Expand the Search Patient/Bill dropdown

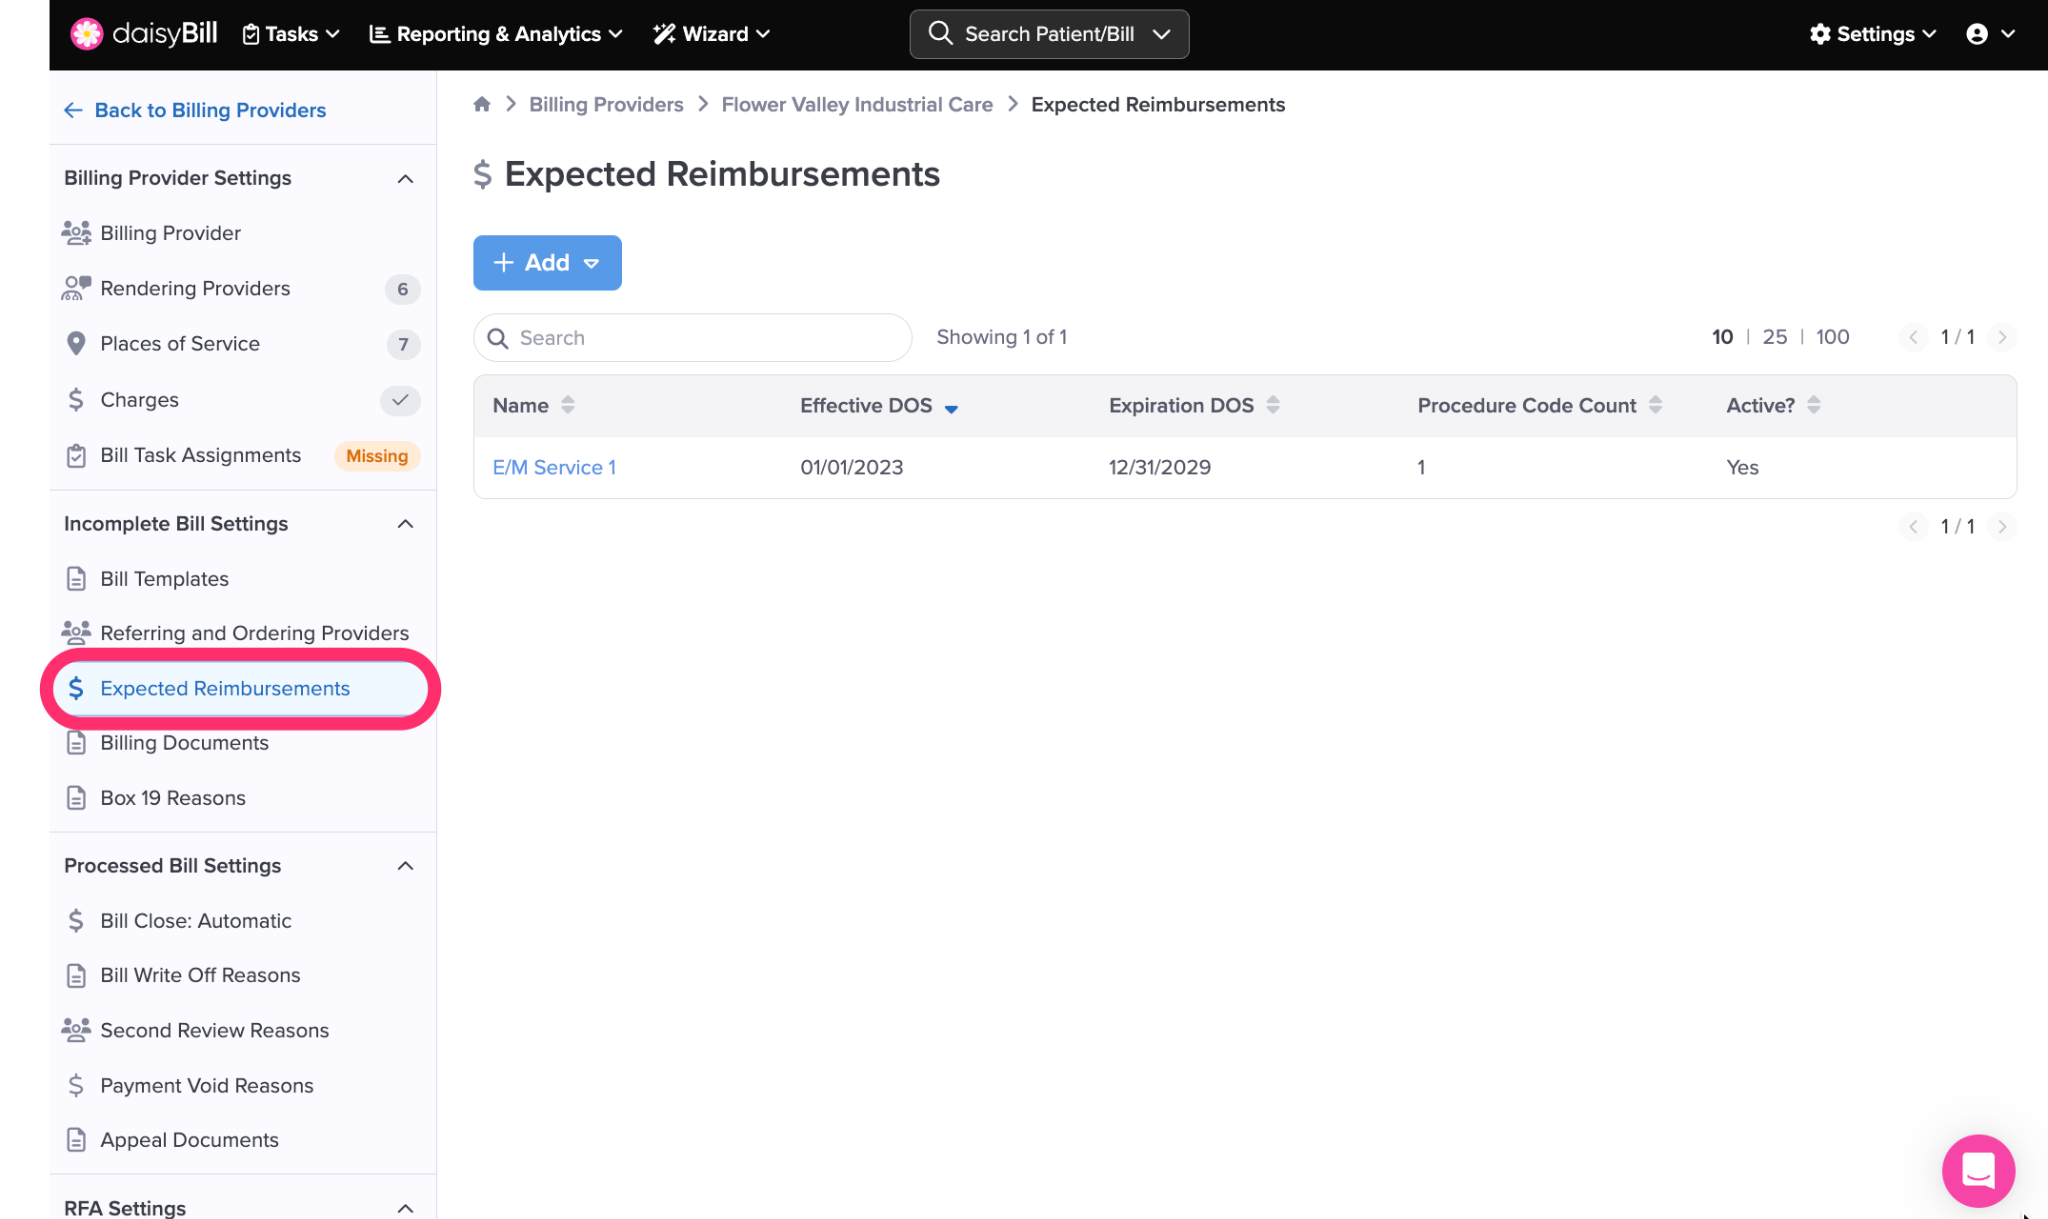point(1161,34)
